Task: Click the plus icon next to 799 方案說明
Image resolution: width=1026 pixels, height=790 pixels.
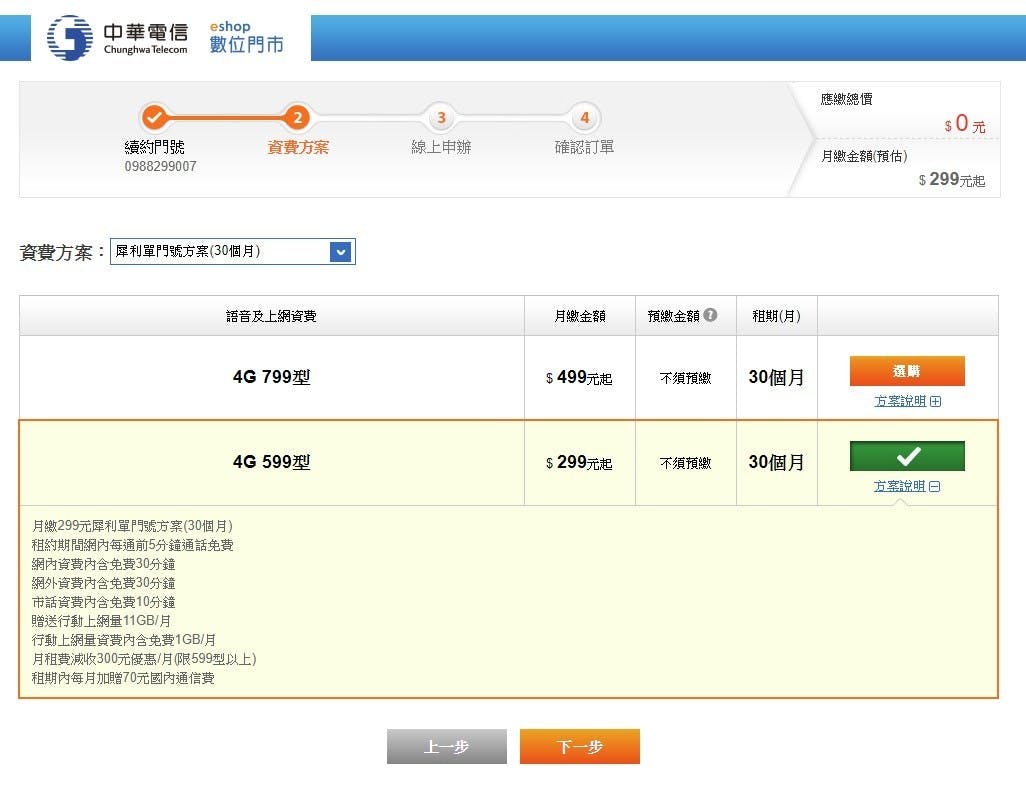Action: [936, 402]
